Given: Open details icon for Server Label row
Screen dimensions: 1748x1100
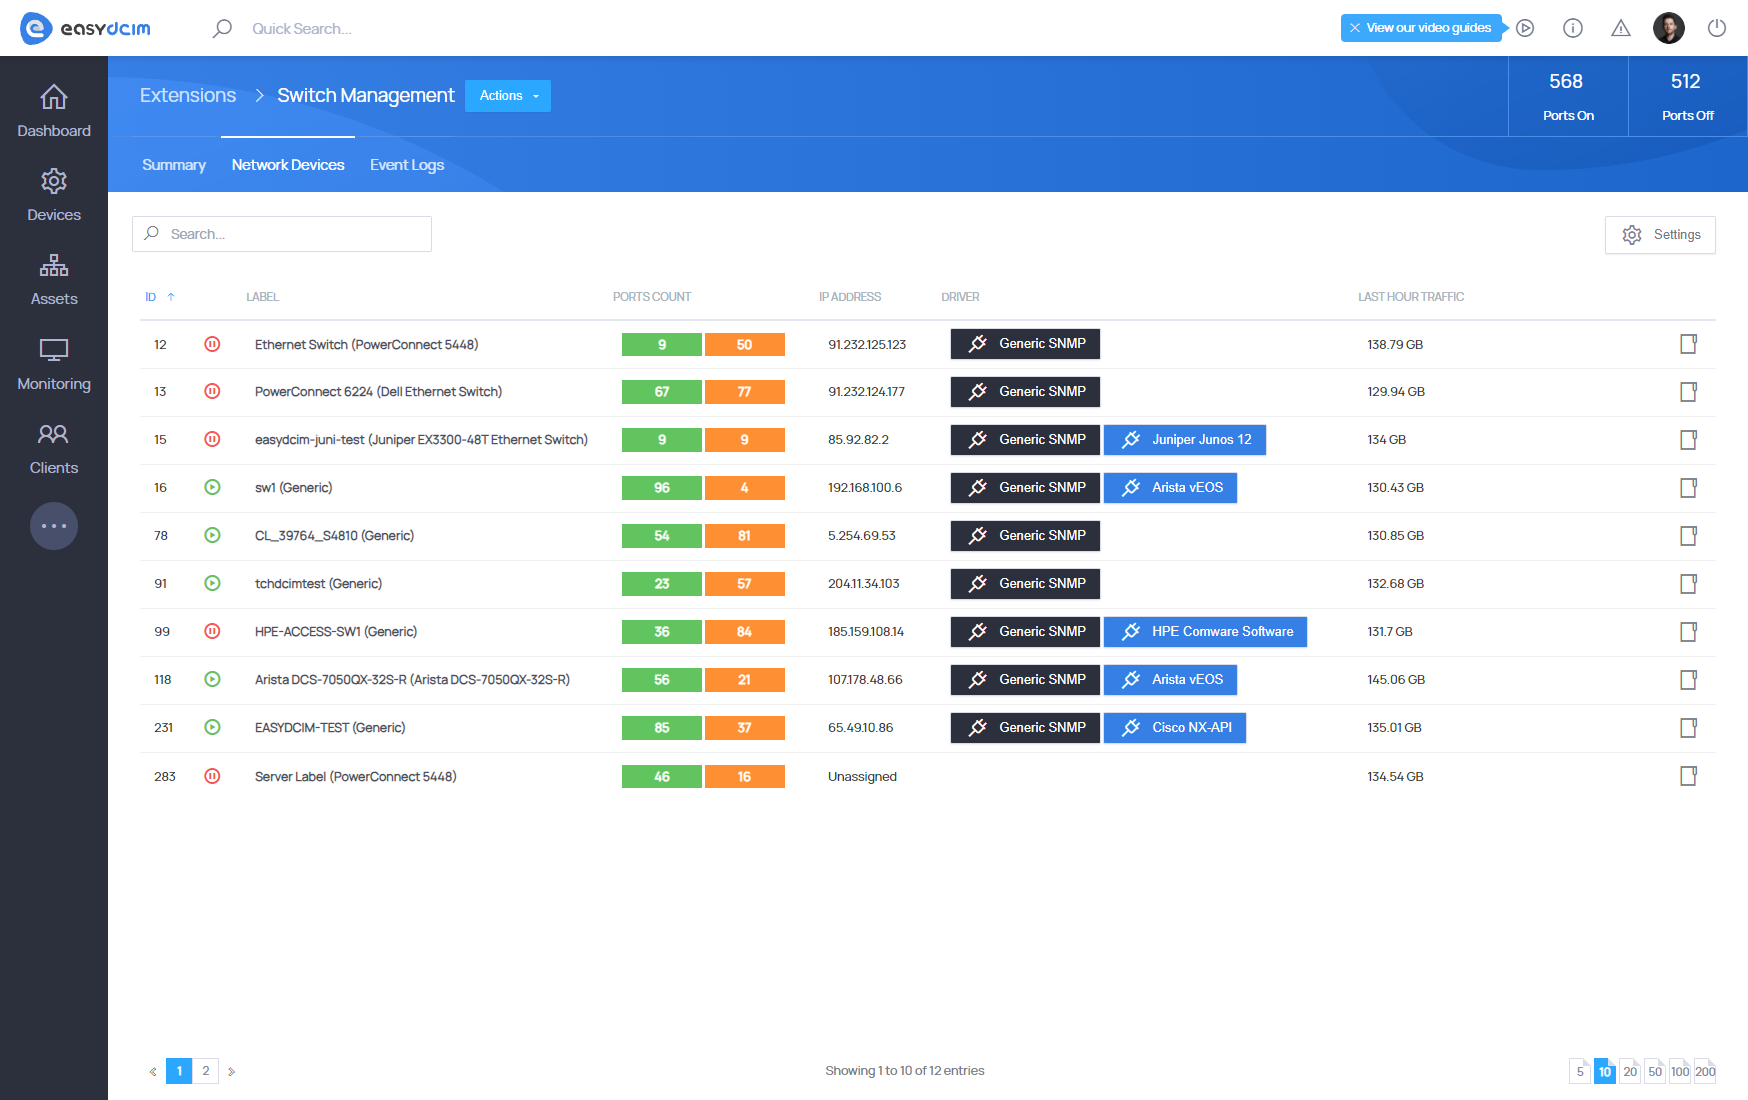Looking at the screenshot, I should [x=1688, y=776].
